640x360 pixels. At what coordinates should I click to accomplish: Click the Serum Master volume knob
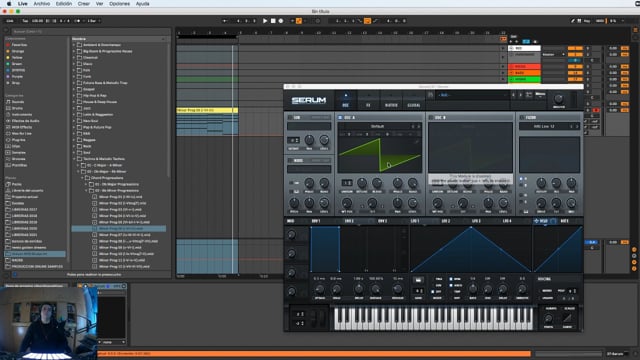[x=559, y=98]
